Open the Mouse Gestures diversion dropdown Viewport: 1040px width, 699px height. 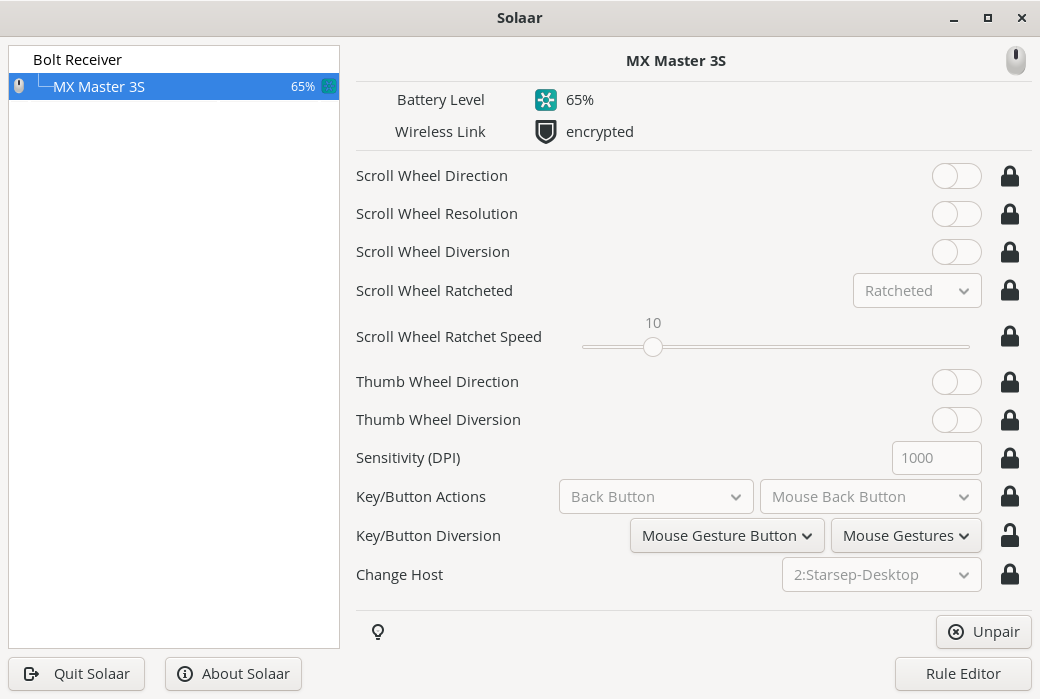click(906, 536)
